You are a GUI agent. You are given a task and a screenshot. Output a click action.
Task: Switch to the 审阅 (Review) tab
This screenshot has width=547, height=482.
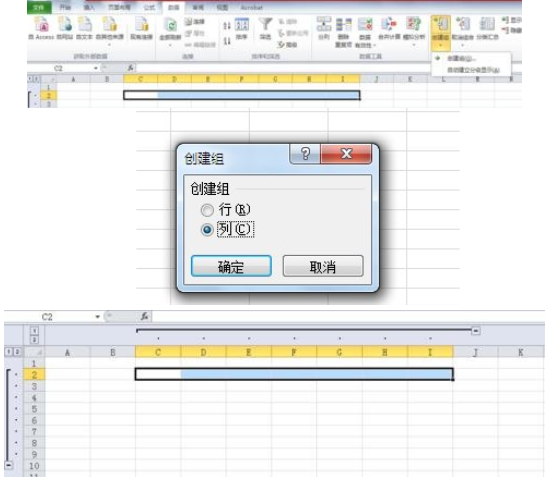point(198,7)
